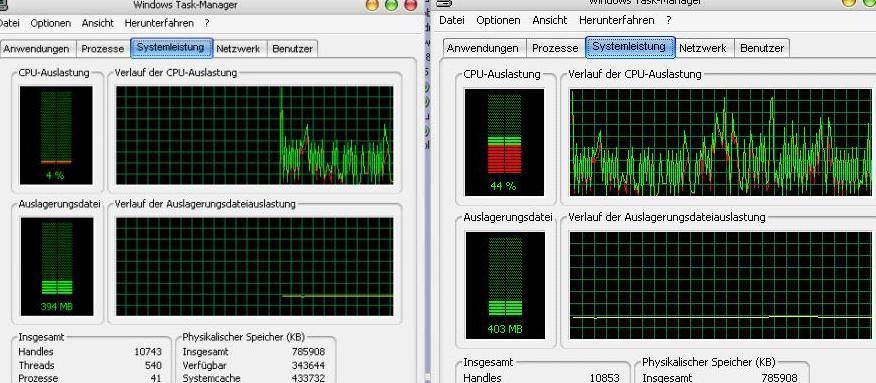Viewport: 876px width, 383px height.
Task: Click Verlauf der Auslagerungsdateiauslastung label in left window
Action: coord(205,204)
